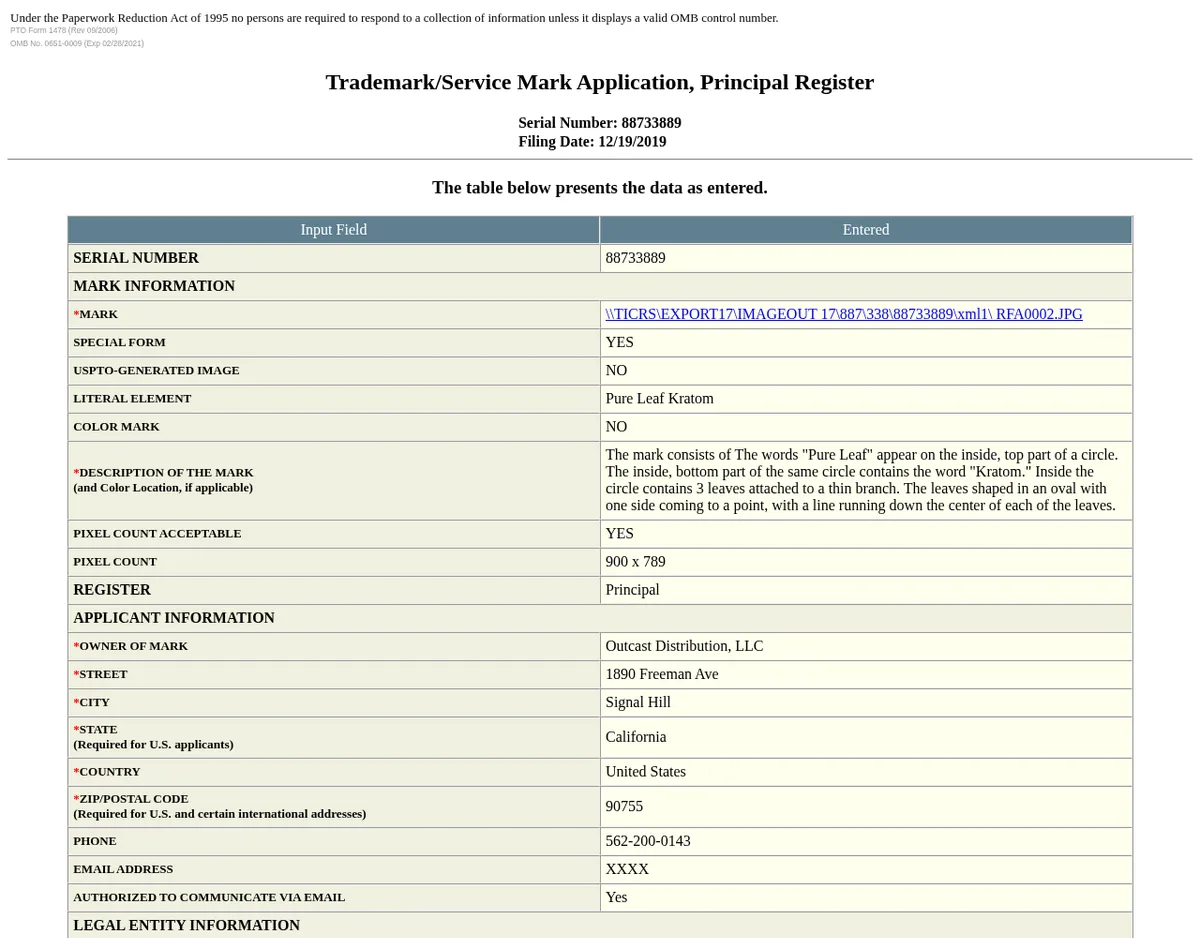Click the 'APPLICANT INFORMATION' section heading
This screenshot has height=938, width=1200.
pyautogui.click(x=174, y=618)
